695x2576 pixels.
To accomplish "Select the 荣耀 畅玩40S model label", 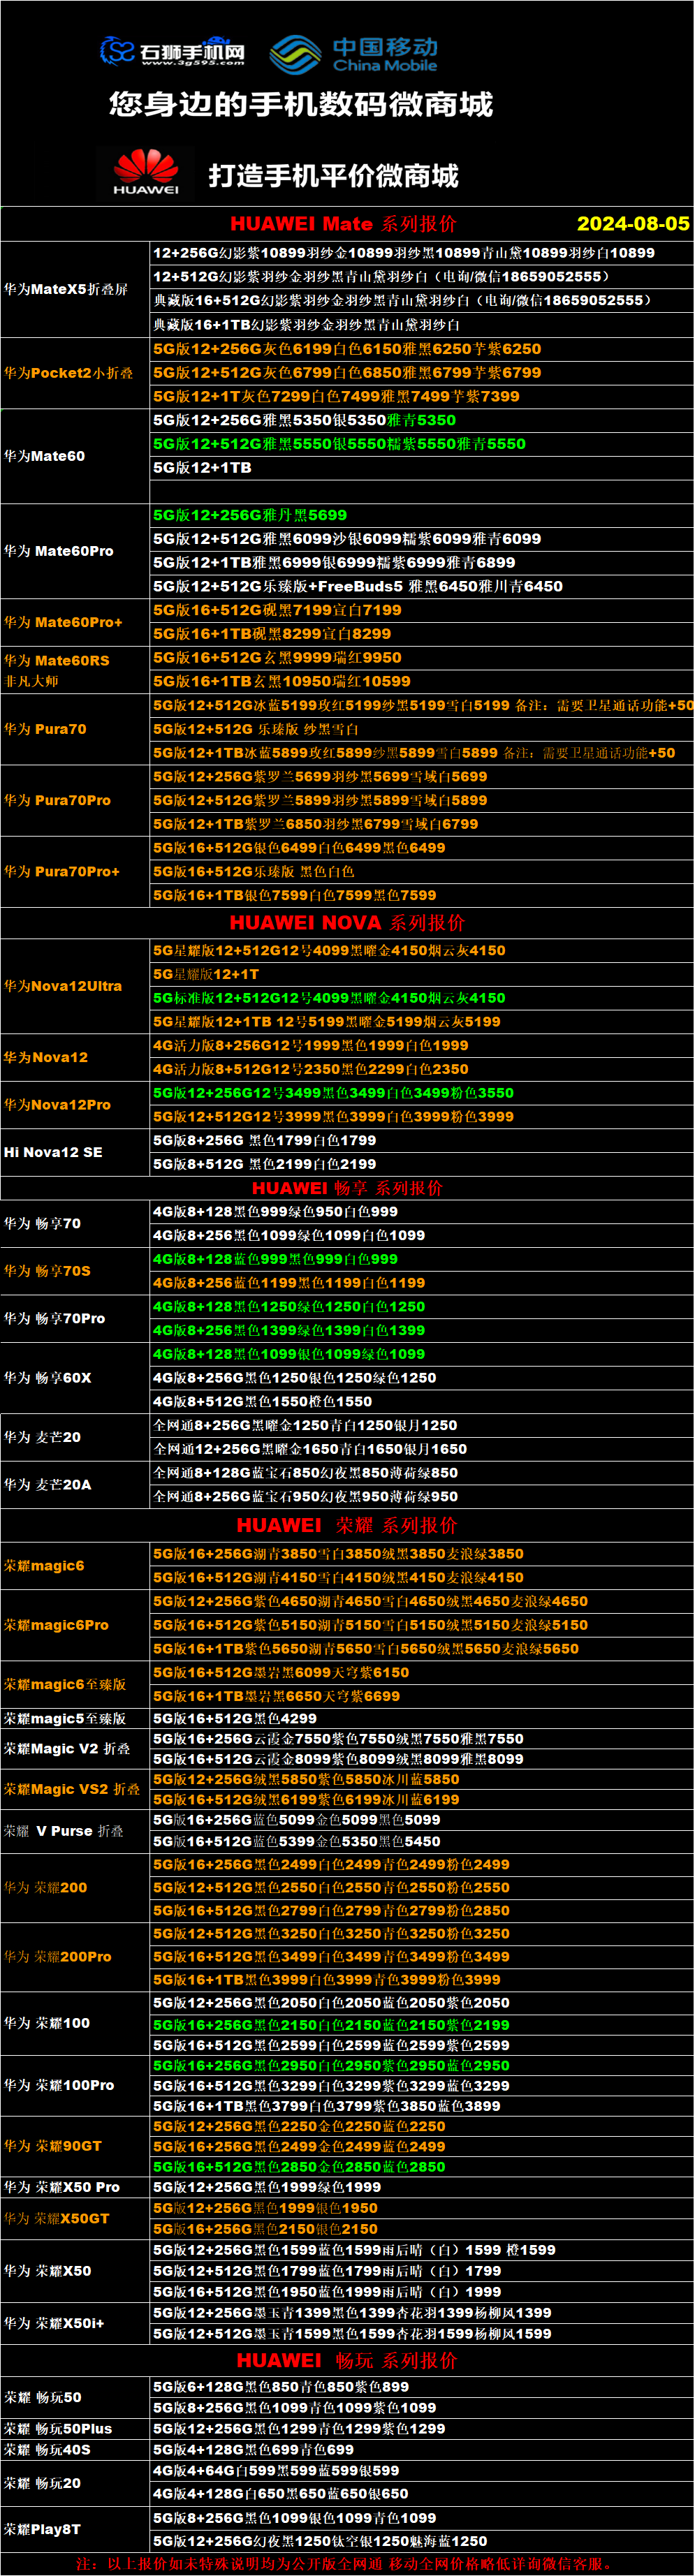I will pyautogui.click(x=47, y=2449).
